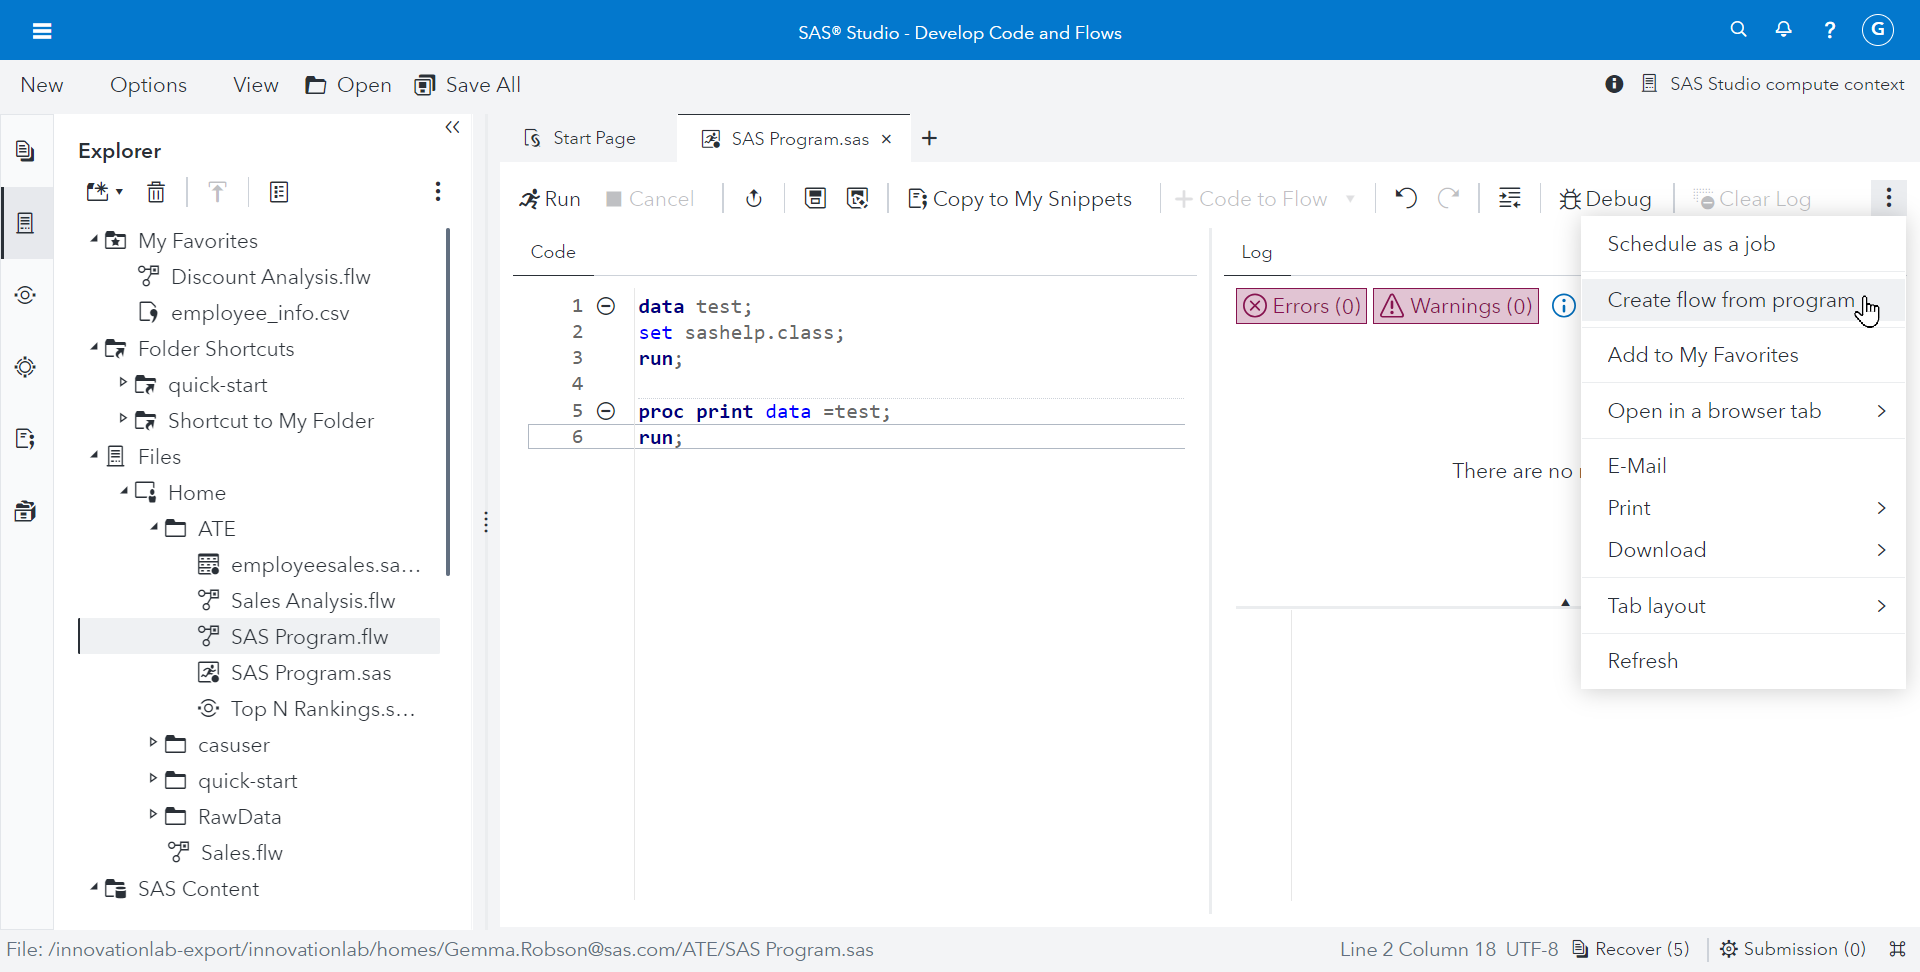Collapse the Explorer panel with the double-chevron

click(452, 127)
